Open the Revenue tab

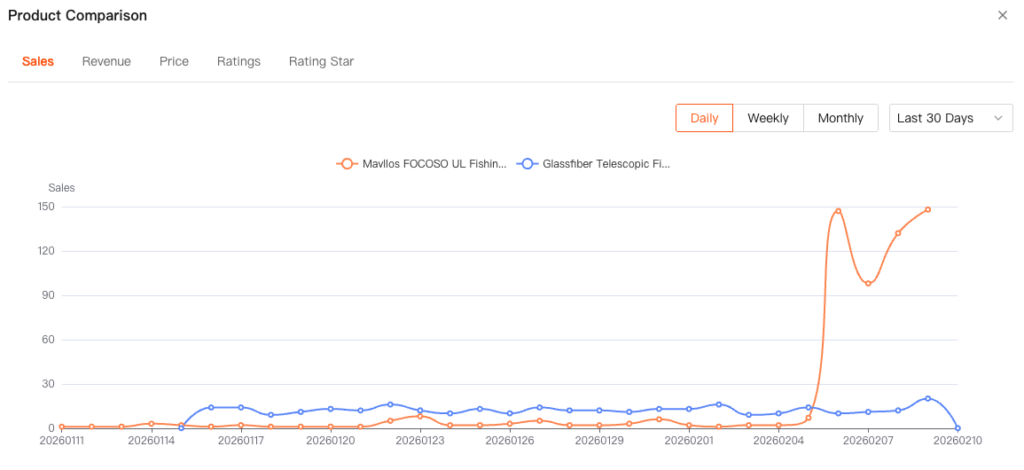point(106,61)
